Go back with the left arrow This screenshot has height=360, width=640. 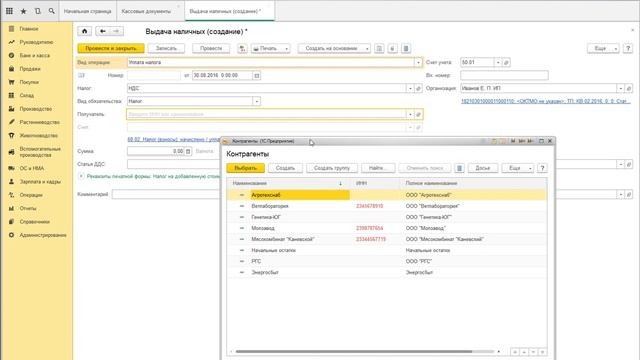102,31
